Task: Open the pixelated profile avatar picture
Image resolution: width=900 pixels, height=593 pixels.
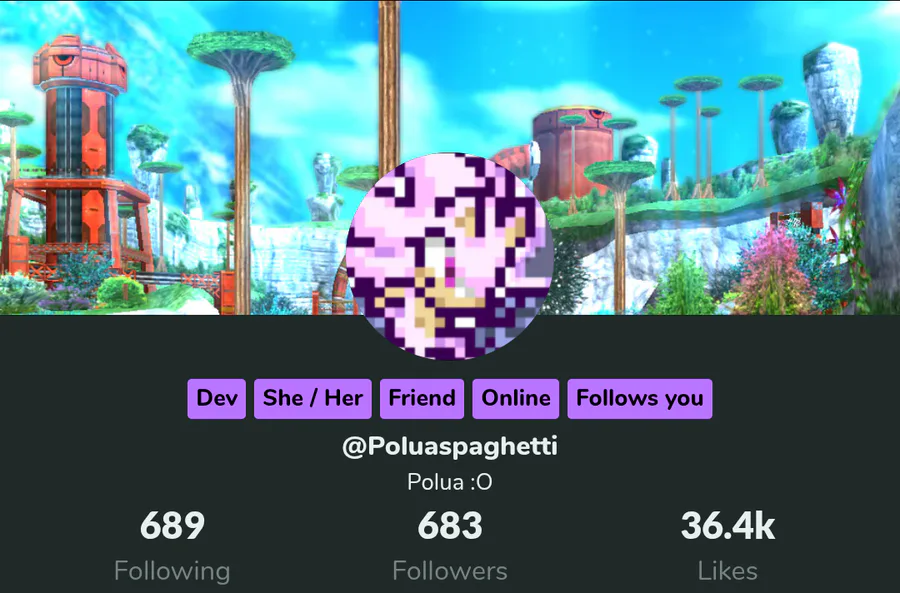Action: (x=449, y=256)
